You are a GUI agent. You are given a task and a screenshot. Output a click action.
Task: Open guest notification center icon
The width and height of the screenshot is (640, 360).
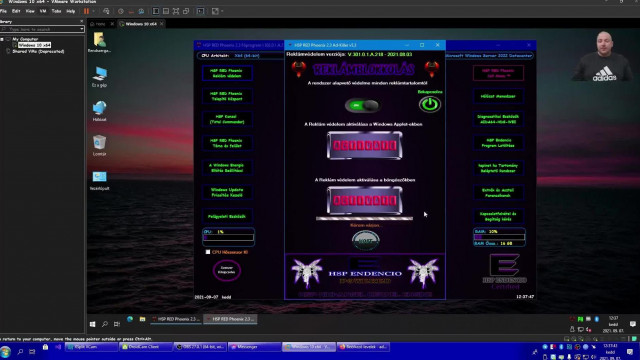[x=633, y=324]
